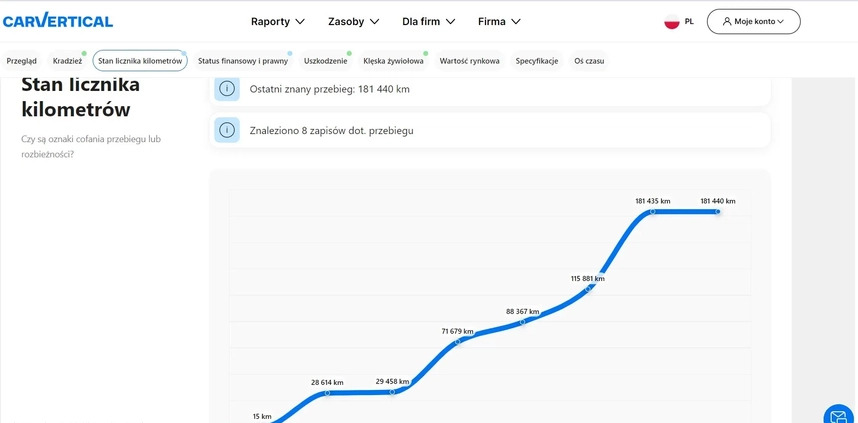Select the 28 614 km data point
The image size is (858, 423).
327,392
